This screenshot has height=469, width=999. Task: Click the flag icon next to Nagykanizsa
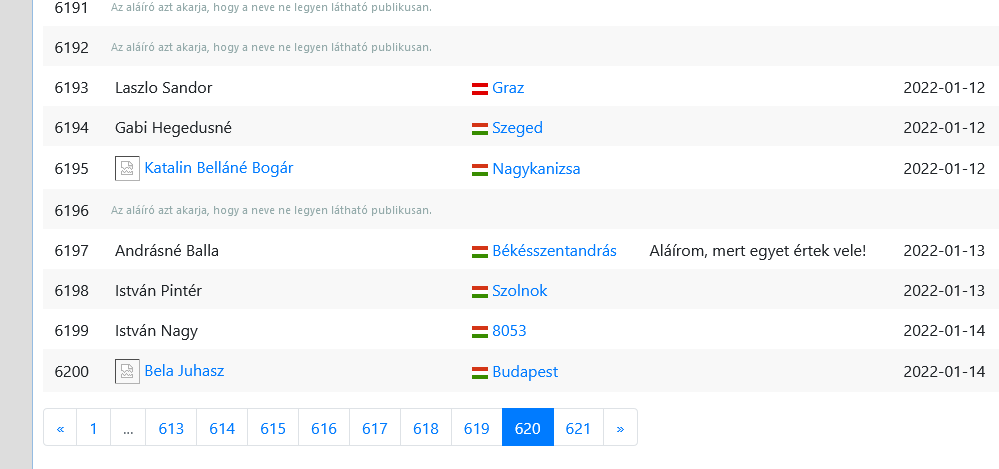coord(480,170)
